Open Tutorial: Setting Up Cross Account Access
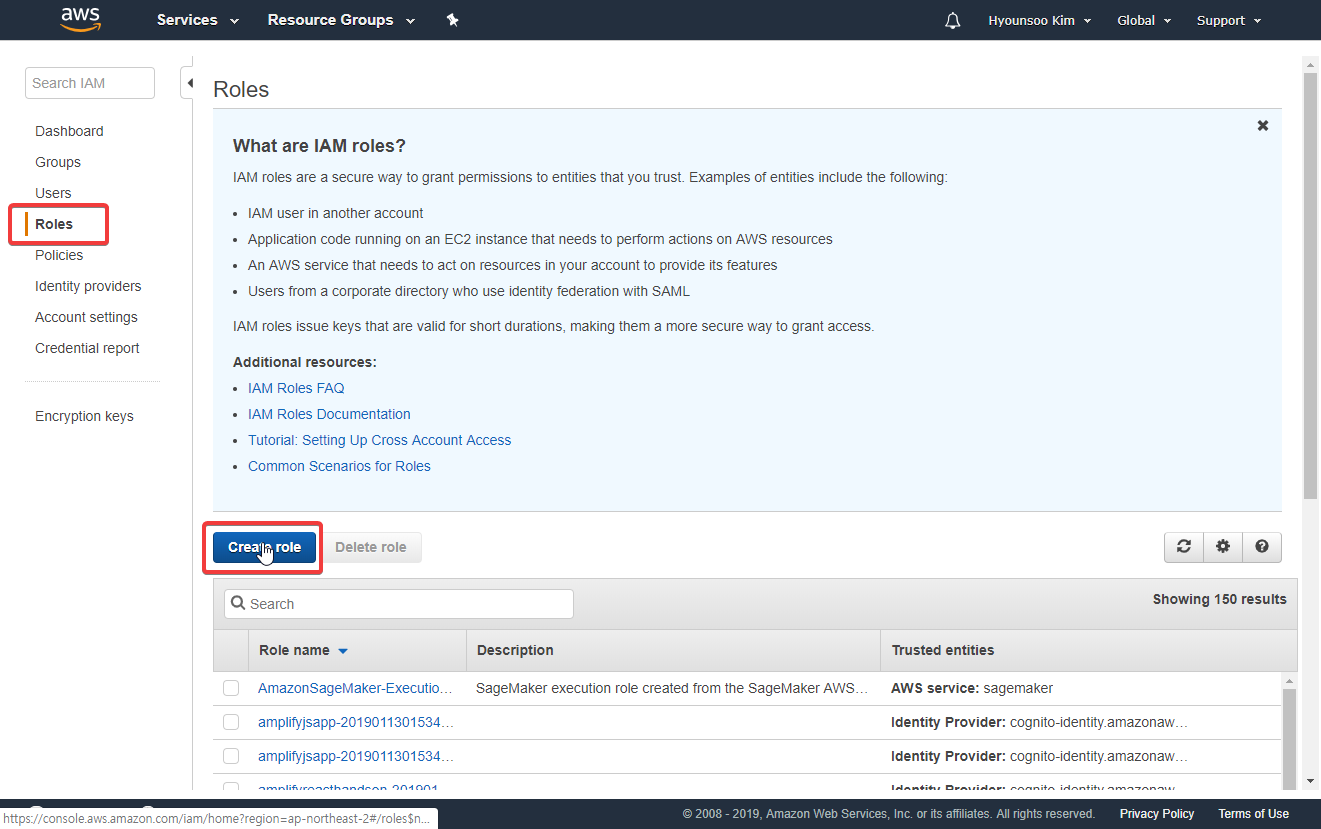The height and width of the screenshot is (829, 1321). (x=379, y=440)
